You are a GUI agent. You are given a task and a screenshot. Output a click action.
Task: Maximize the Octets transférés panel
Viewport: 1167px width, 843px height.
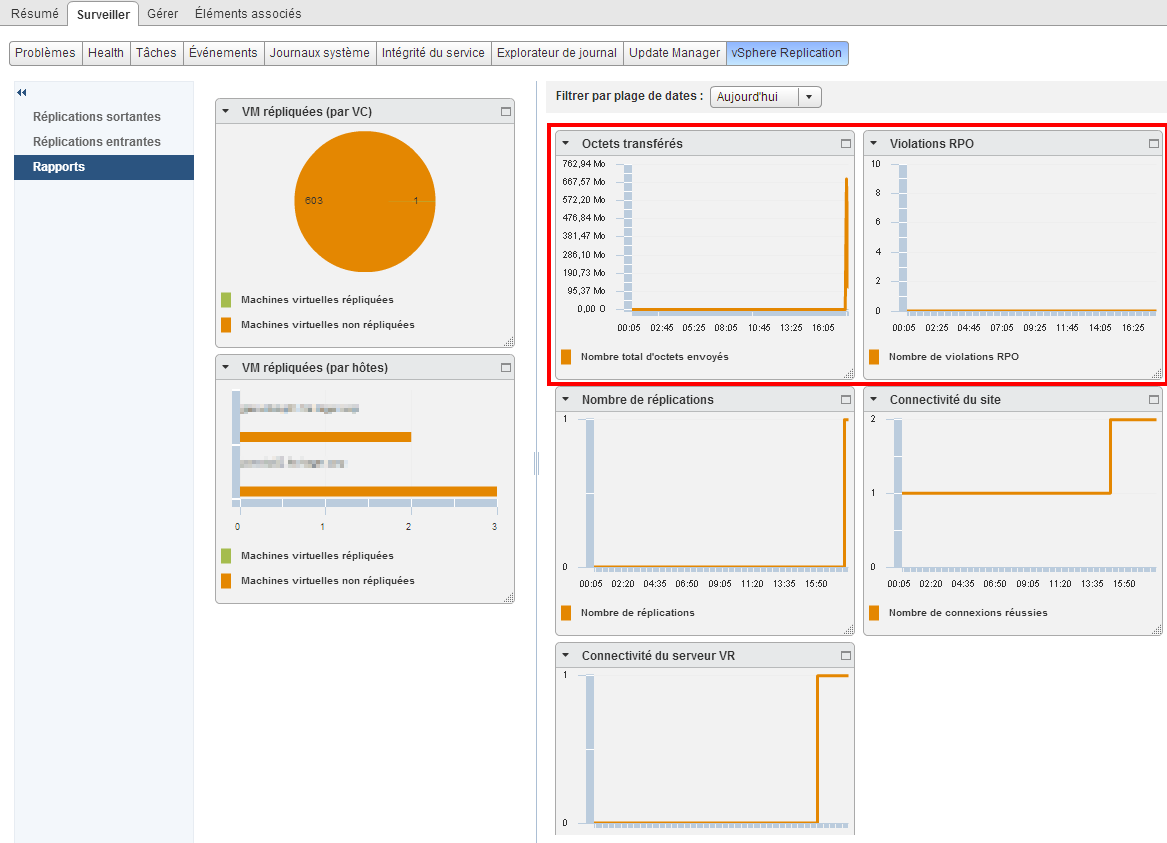[846, 144]
